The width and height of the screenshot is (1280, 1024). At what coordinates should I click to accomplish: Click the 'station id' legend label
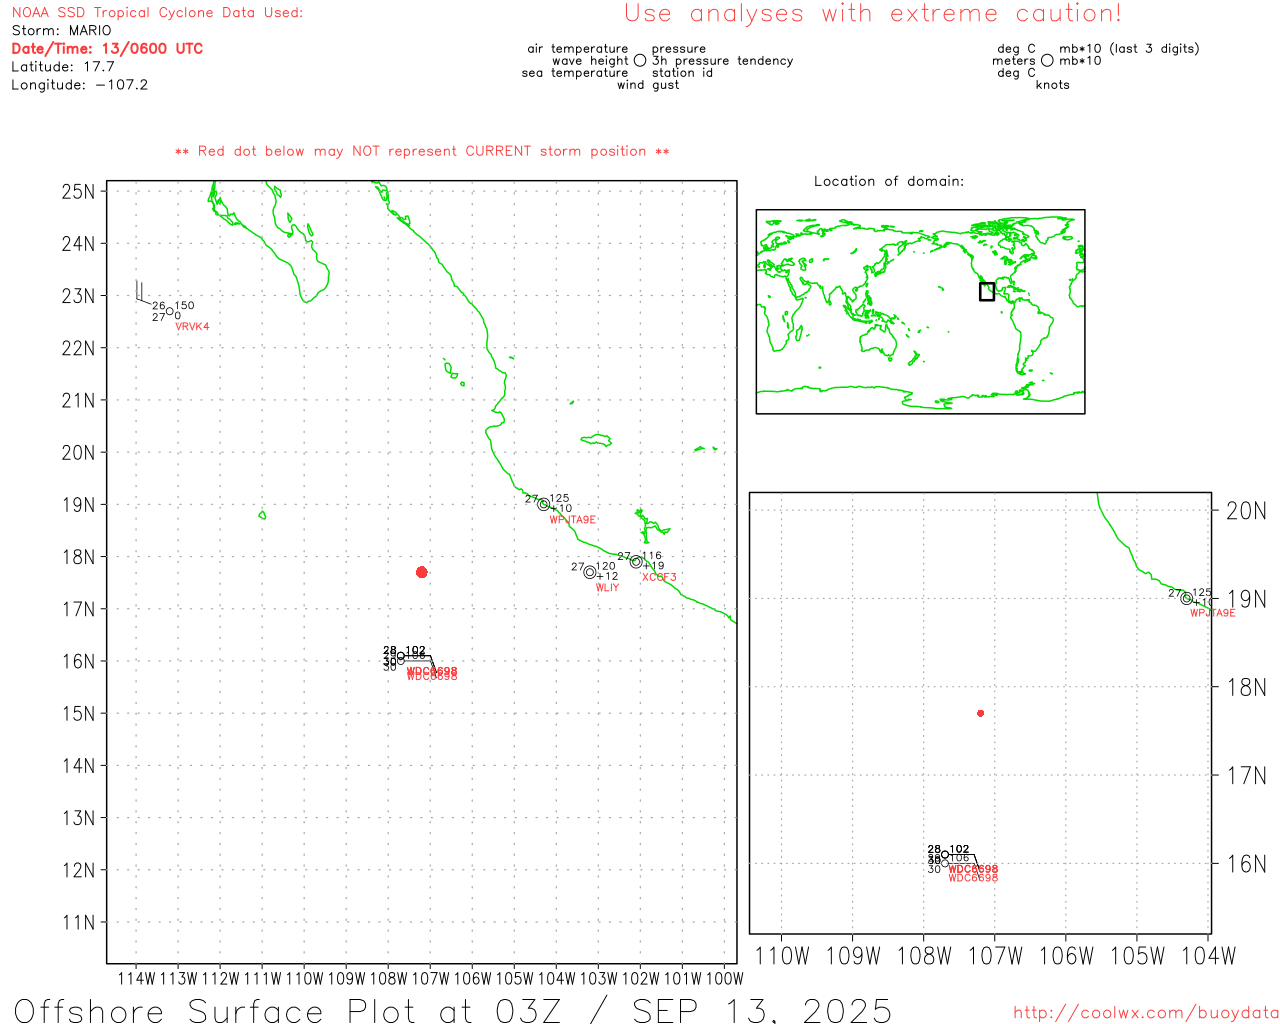682,72
